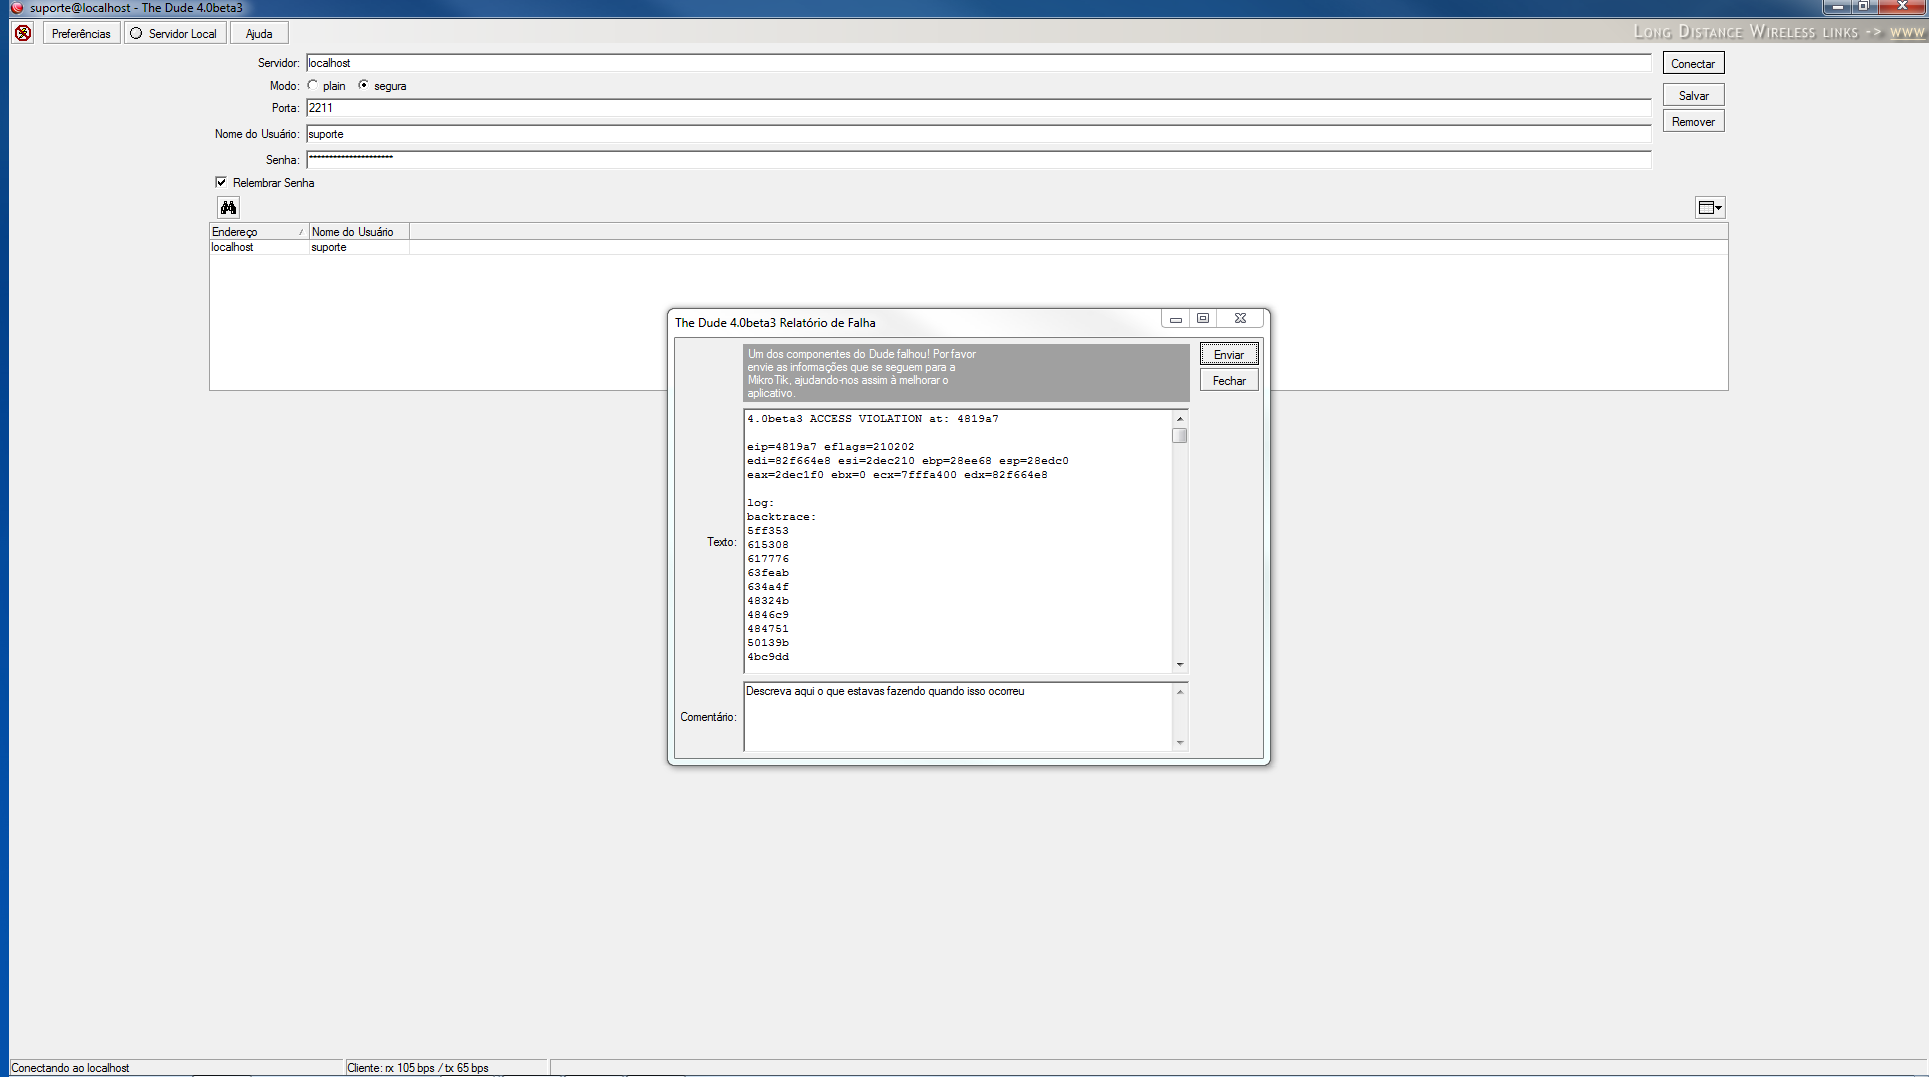Maximize the Relatório de Falha dialog
The image size is (1929, 1077).
(1203, 319)
